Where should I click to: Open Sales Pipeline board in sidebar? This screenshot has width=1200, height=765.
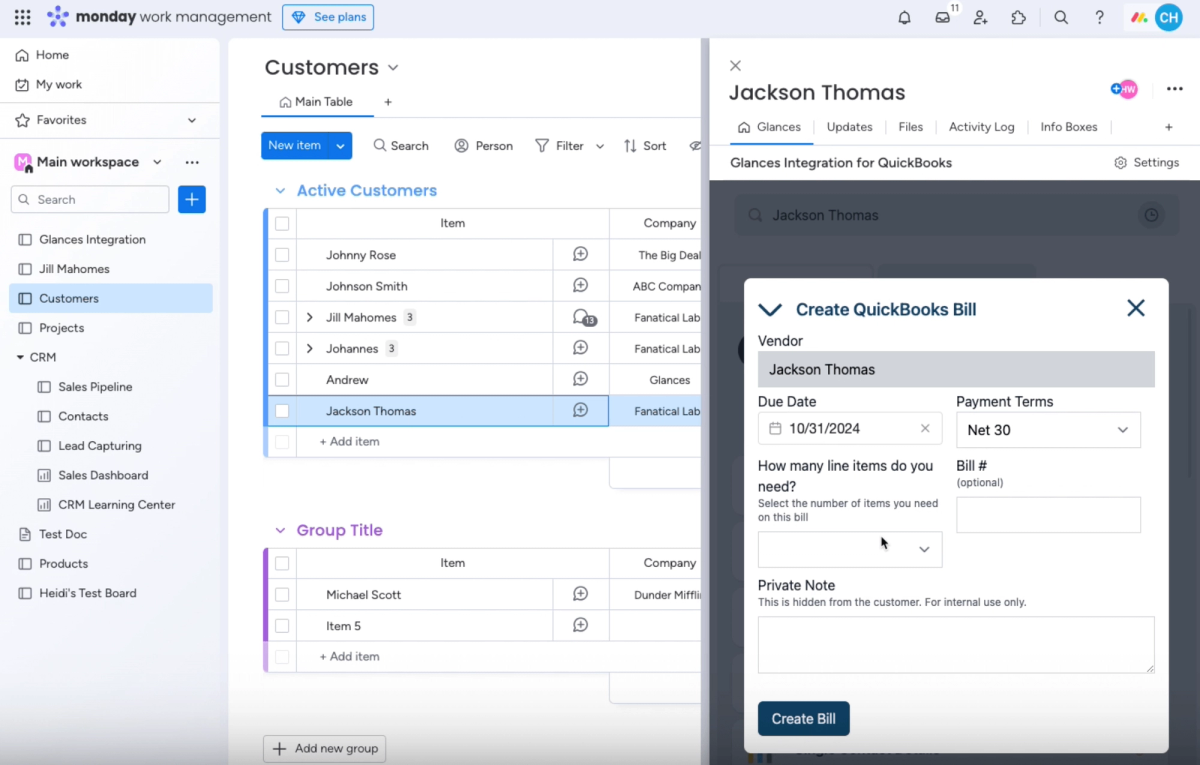(95, 387)
